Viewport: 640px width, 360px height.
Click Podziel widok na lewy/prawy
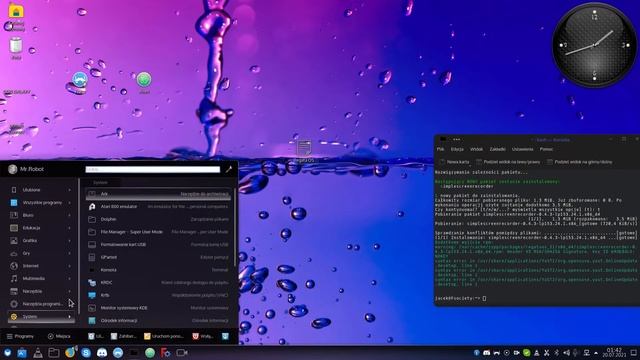pos(508,162)
